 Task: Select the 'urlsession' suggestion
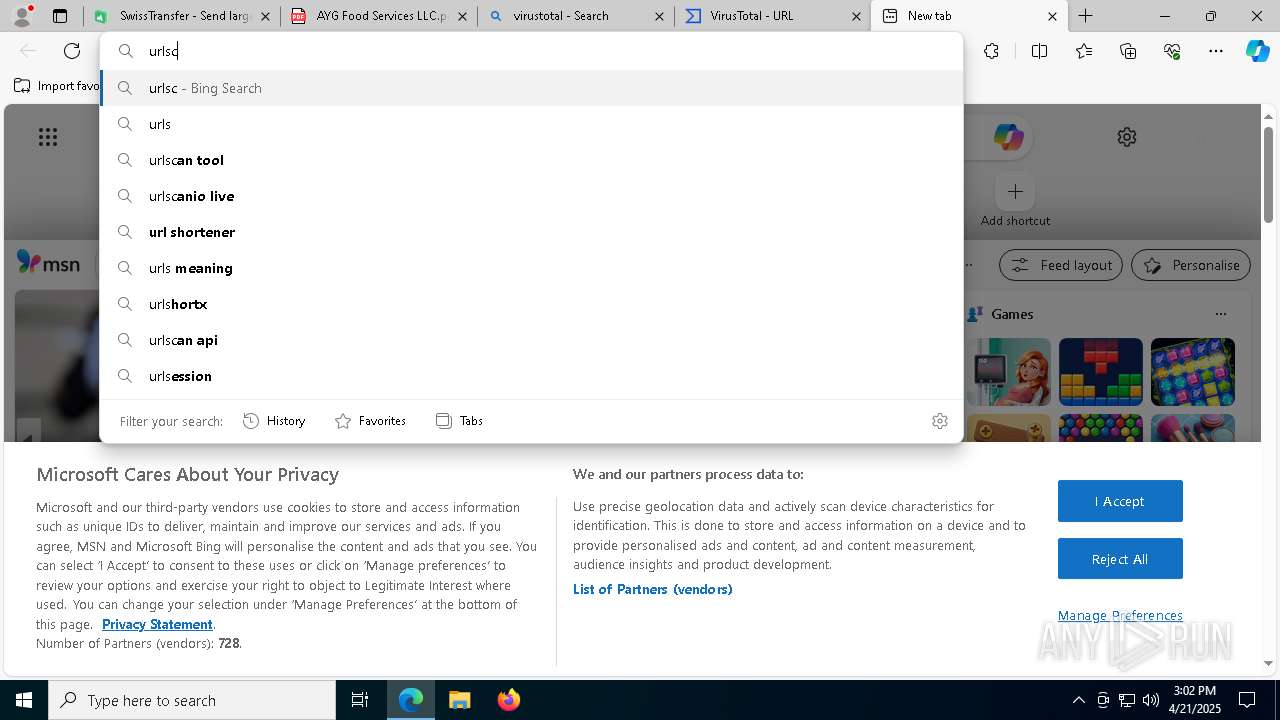(x=531, y=376)
